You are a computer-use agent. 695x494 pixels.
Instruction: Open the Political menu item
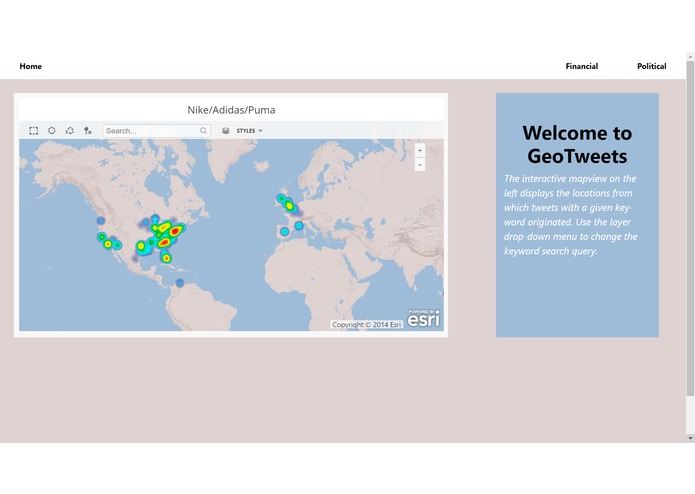click(x=652, y=66)
